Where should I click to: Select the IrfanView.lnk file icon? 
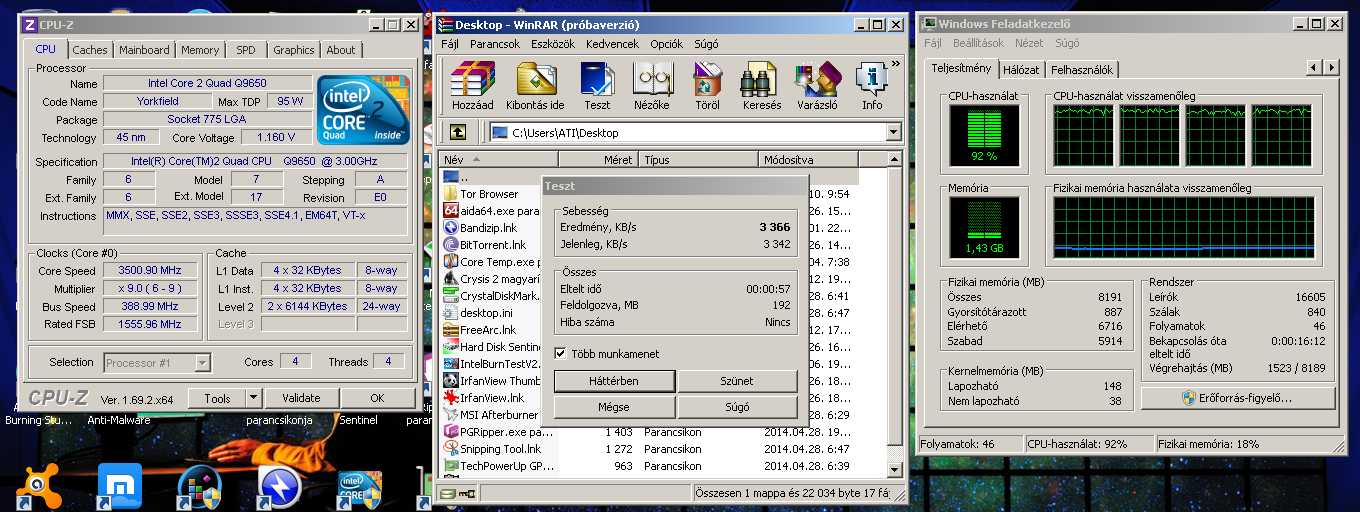click(x=451, y=398)
